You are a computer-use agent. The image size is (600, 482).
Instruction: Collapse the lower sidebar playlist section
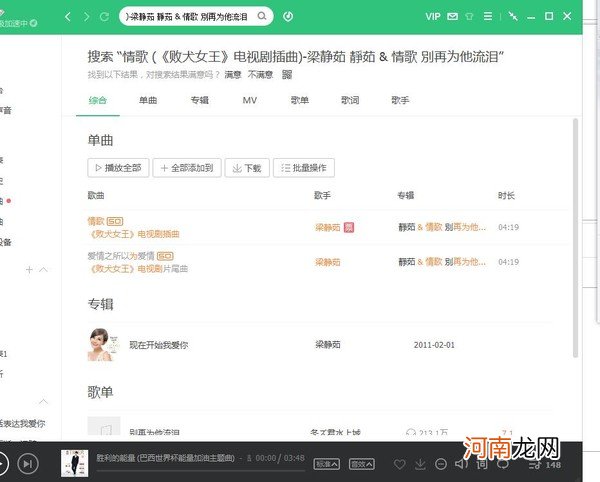(x=44, y=401)
